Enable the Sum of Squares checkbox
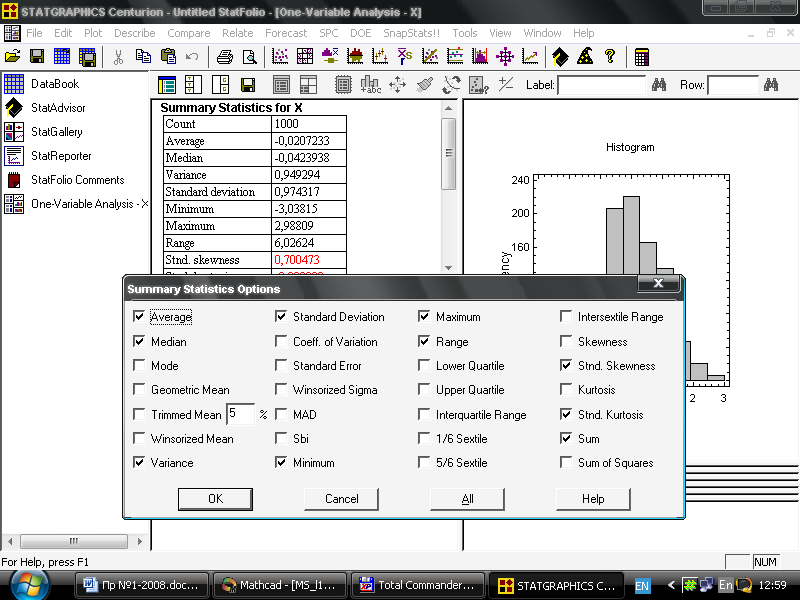 click(565, 462)
